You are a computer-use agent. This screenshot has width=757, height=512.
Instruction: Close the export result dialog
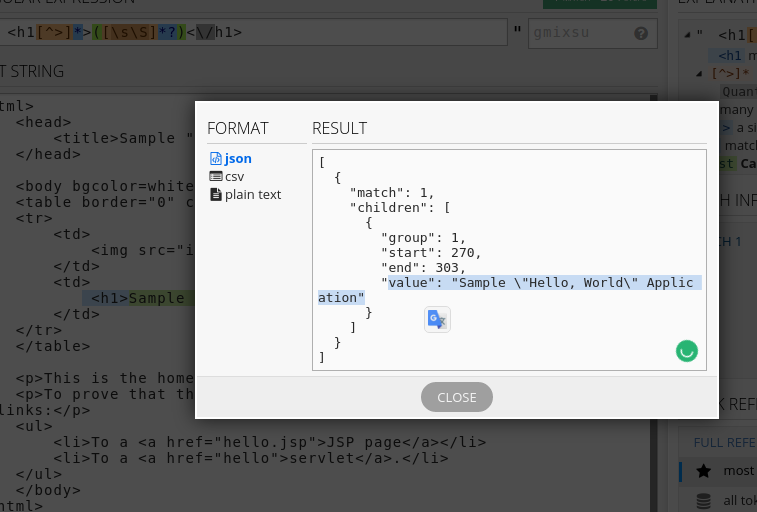coord(456,397)
